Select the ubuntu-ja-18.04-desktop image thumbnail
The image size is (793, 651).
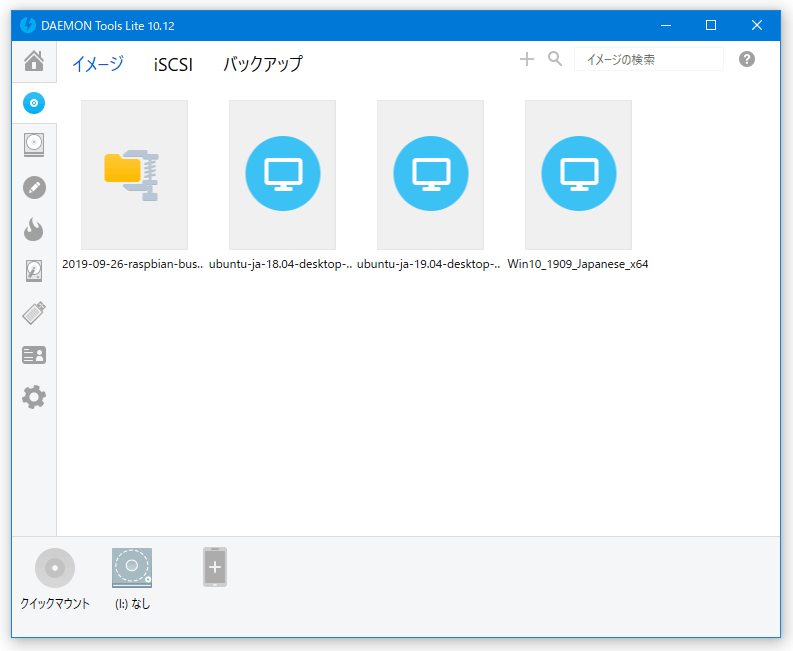[282, 175]
